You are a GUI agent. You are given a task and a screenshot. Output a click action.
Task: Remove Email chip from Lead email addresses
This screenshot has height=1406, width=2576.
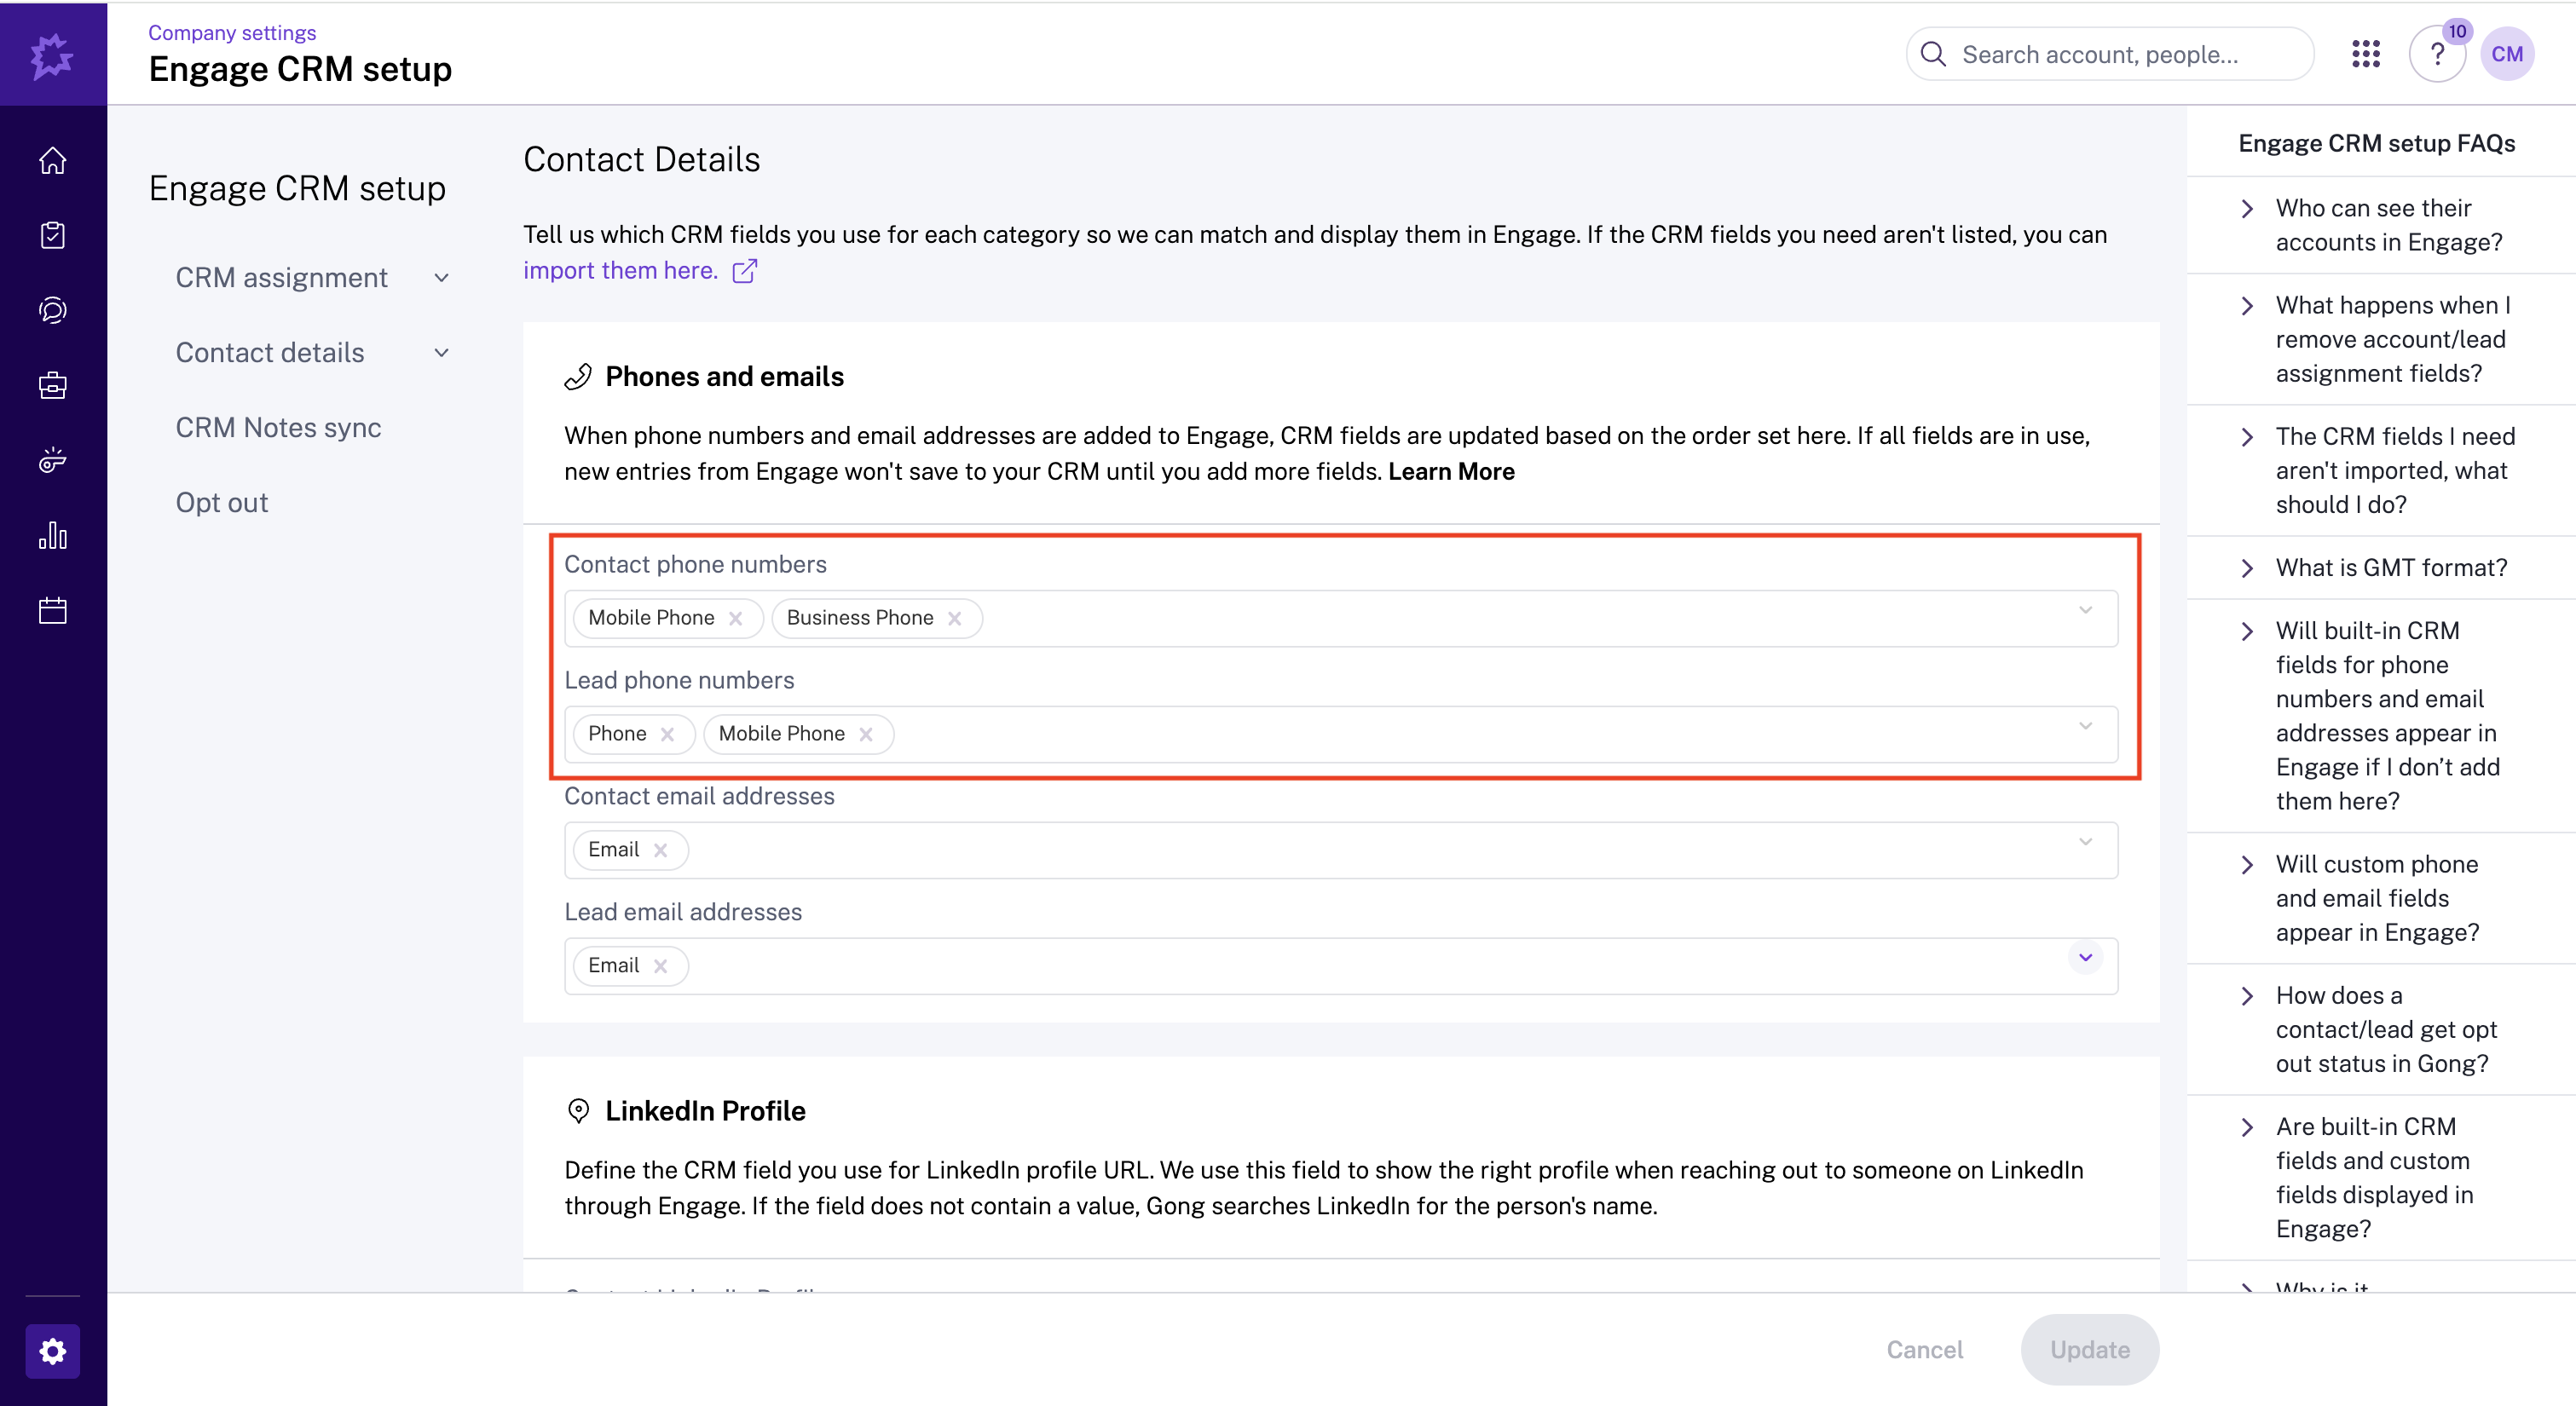click(661, 966)
